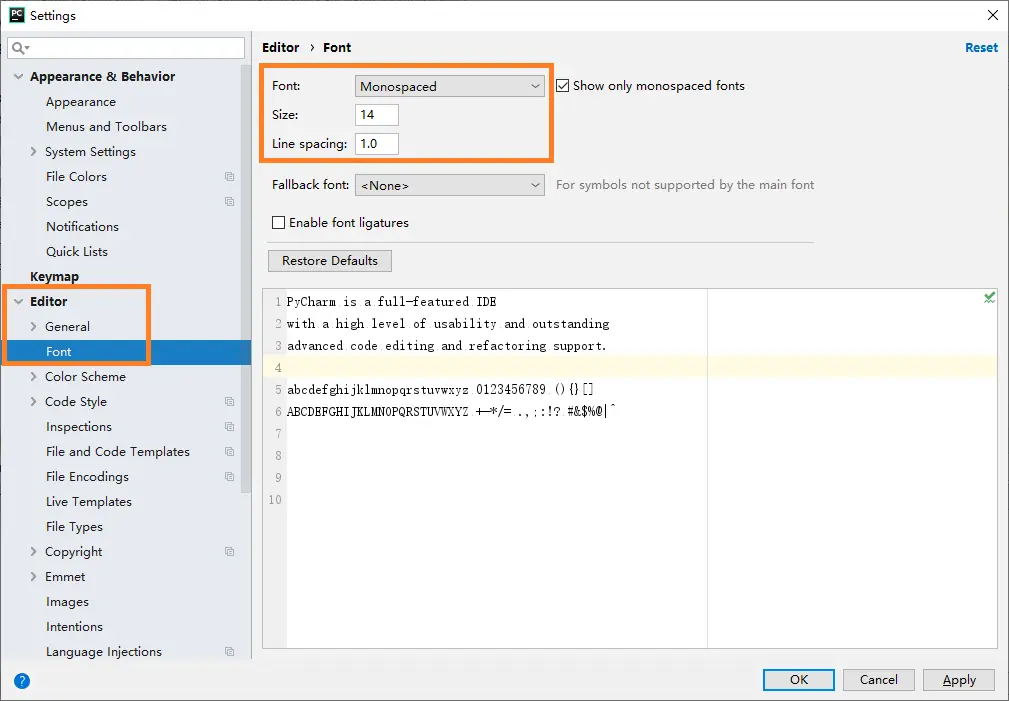This screenshot has width=1009, height=701.
Task: Click the project-level icon next to File Encodings
Action: coord(230,476)
